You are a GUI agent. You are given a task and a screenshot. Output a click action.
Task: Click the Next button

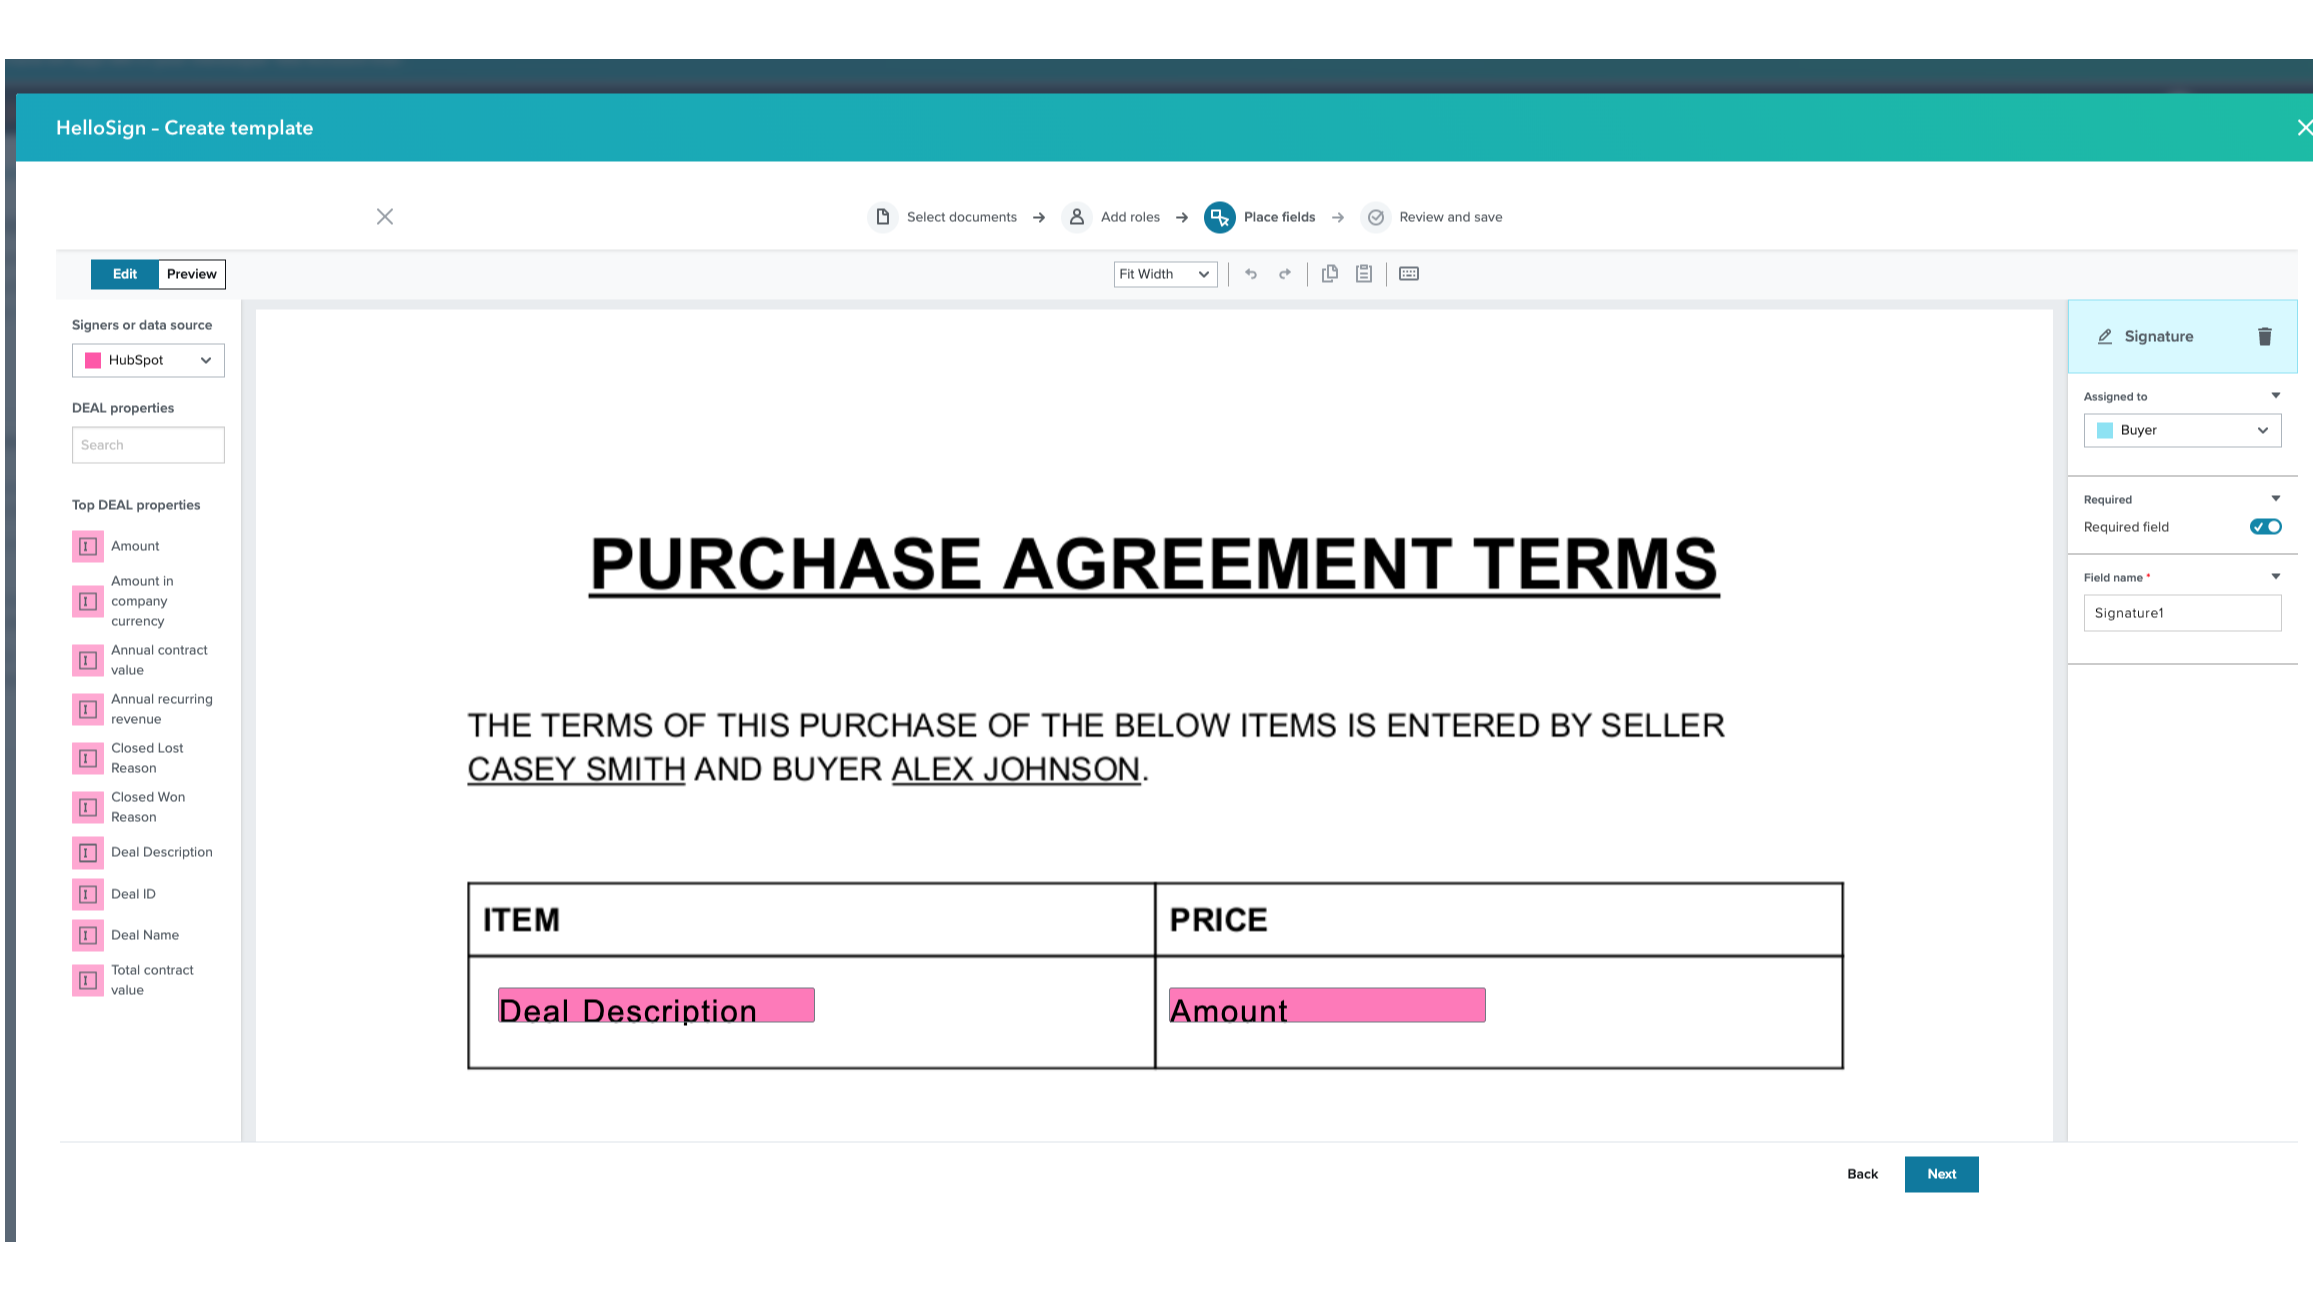tap(1941, 1174)
